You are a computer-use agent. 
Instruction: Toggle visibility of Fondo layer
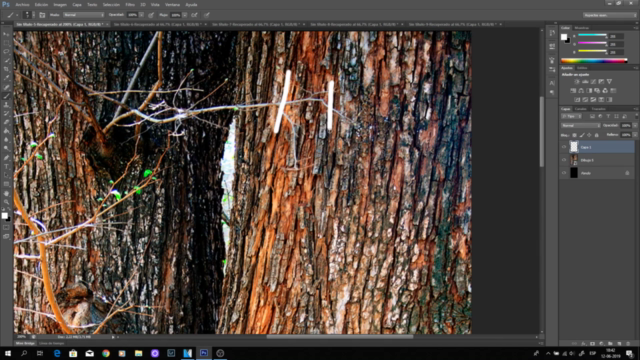tap(564, 173)
